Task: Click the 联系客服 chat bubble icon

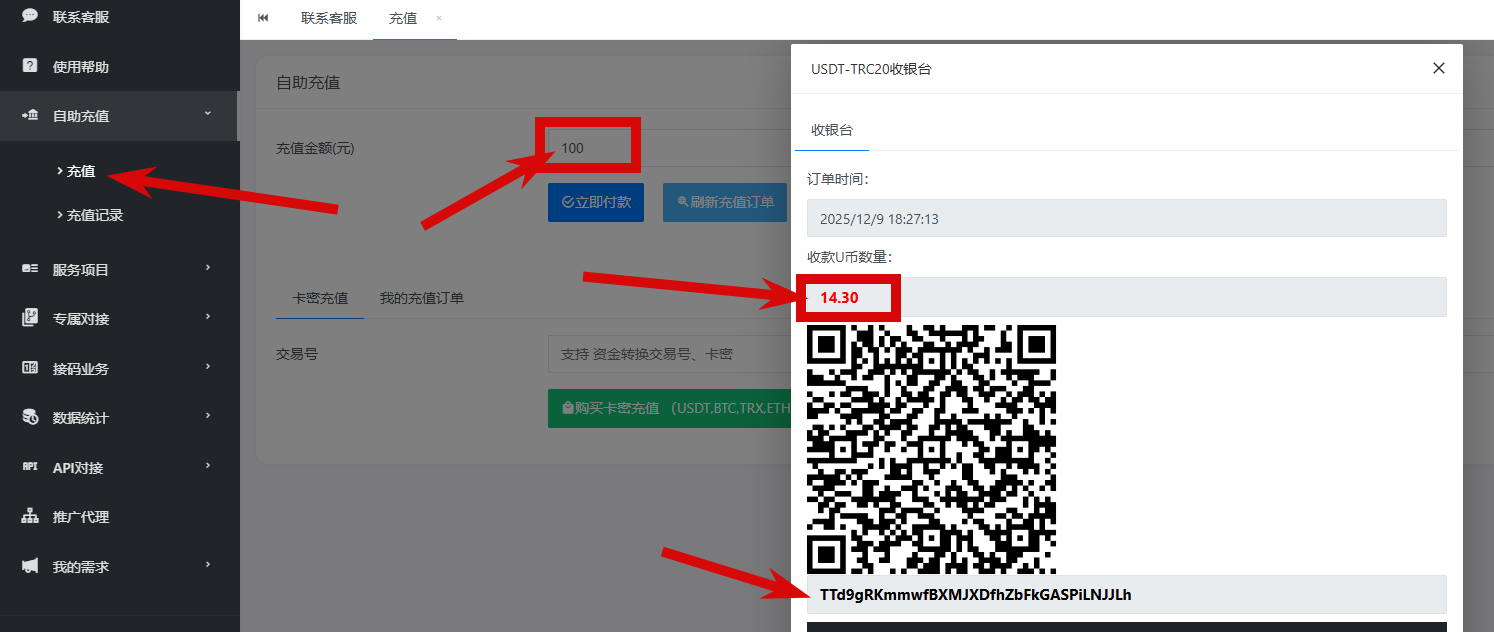Action: 30,17
